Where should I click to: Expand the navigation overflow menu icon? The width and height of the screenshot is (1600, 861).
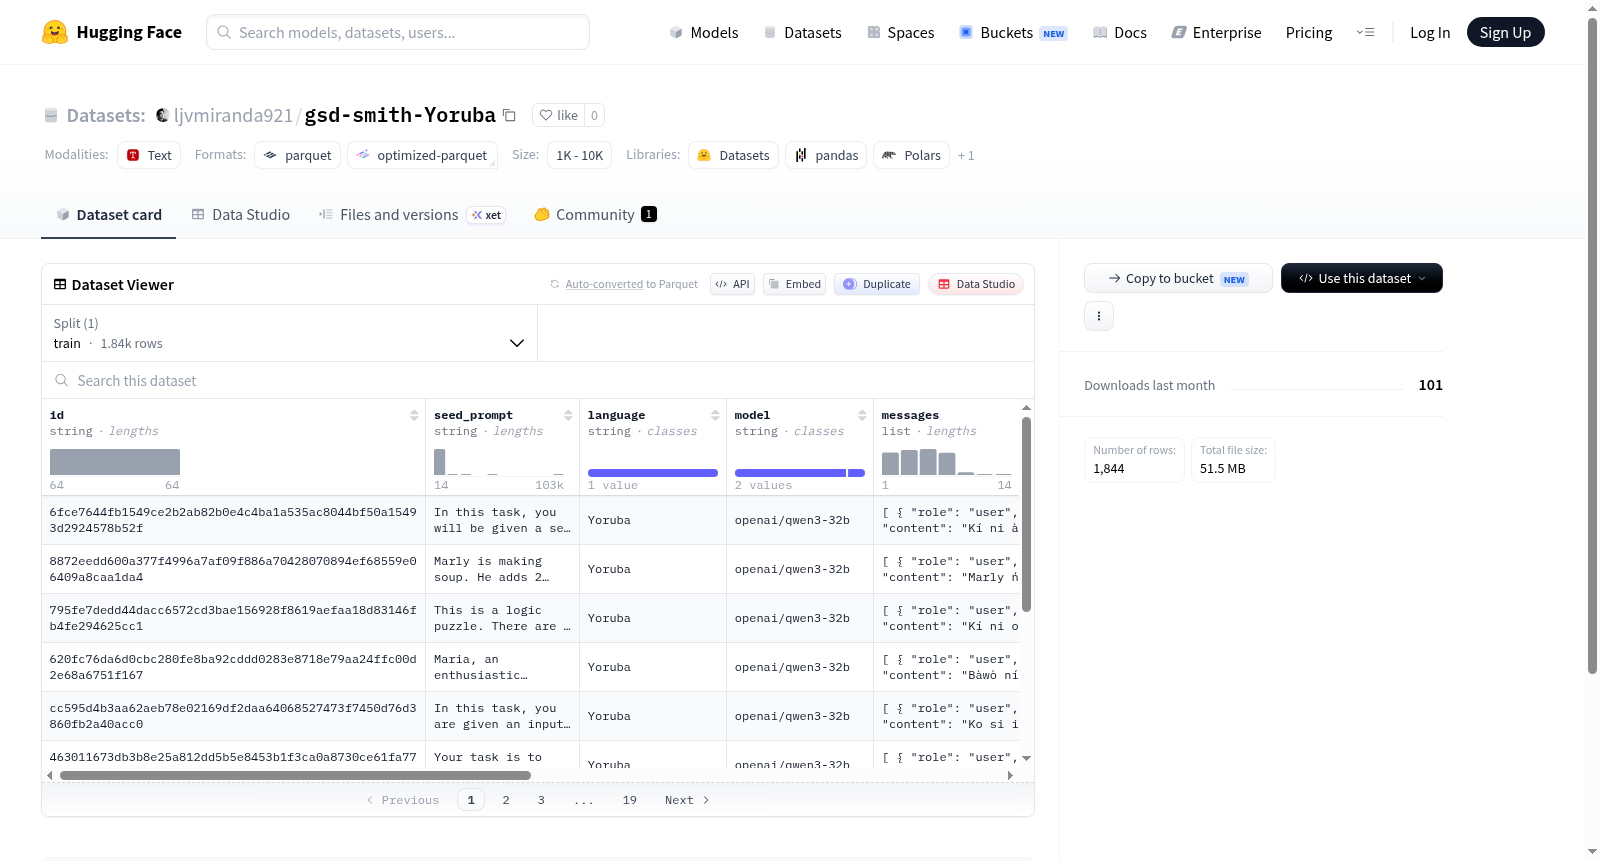click(1365, 32)
